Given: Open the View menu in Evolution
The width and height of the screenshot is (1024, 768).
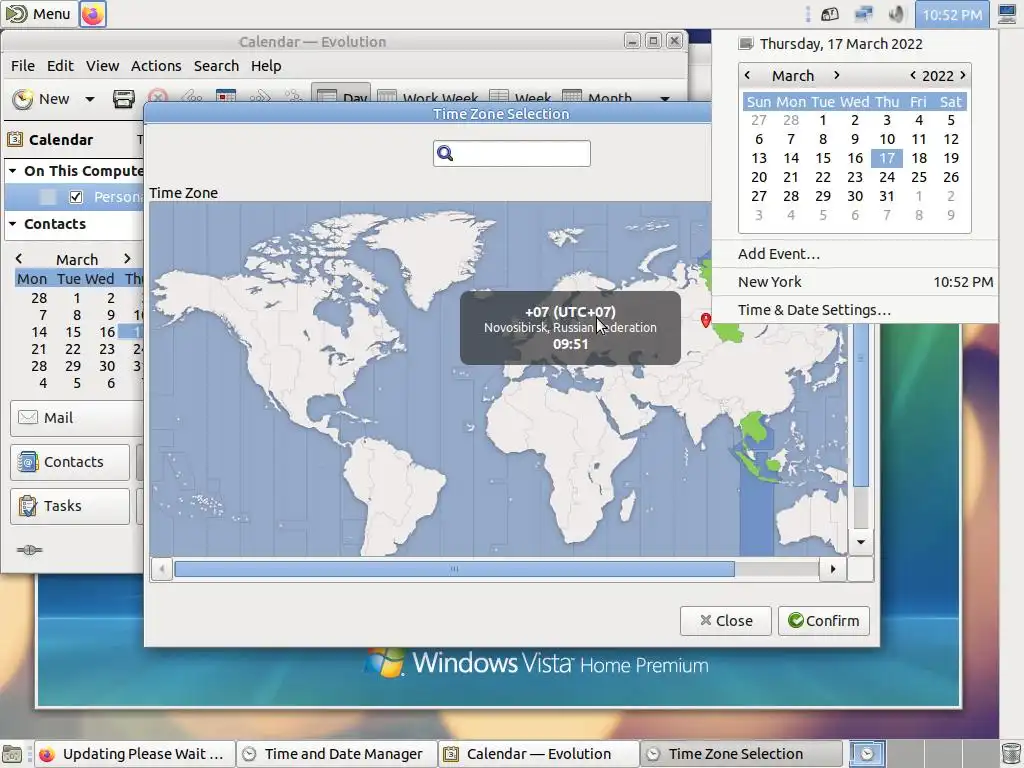Looking at the screenshot, I should [x=103, y=66].
